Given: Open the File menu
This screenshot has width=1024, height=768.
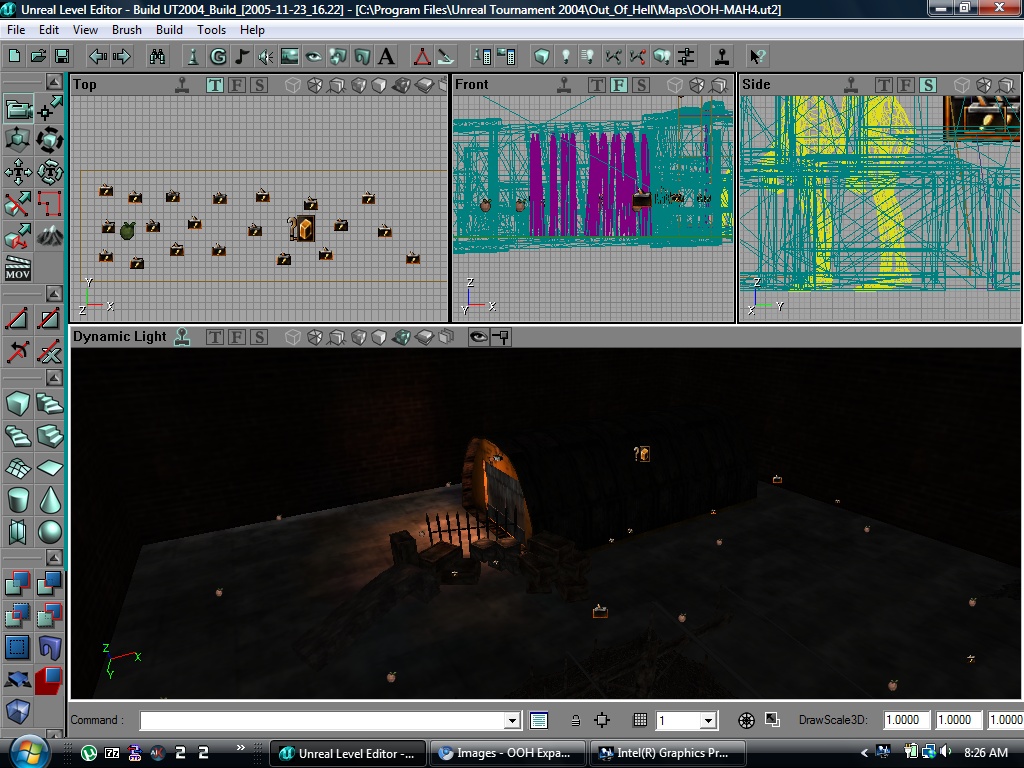Looking at the screenshot, I should tap(16, 30).
